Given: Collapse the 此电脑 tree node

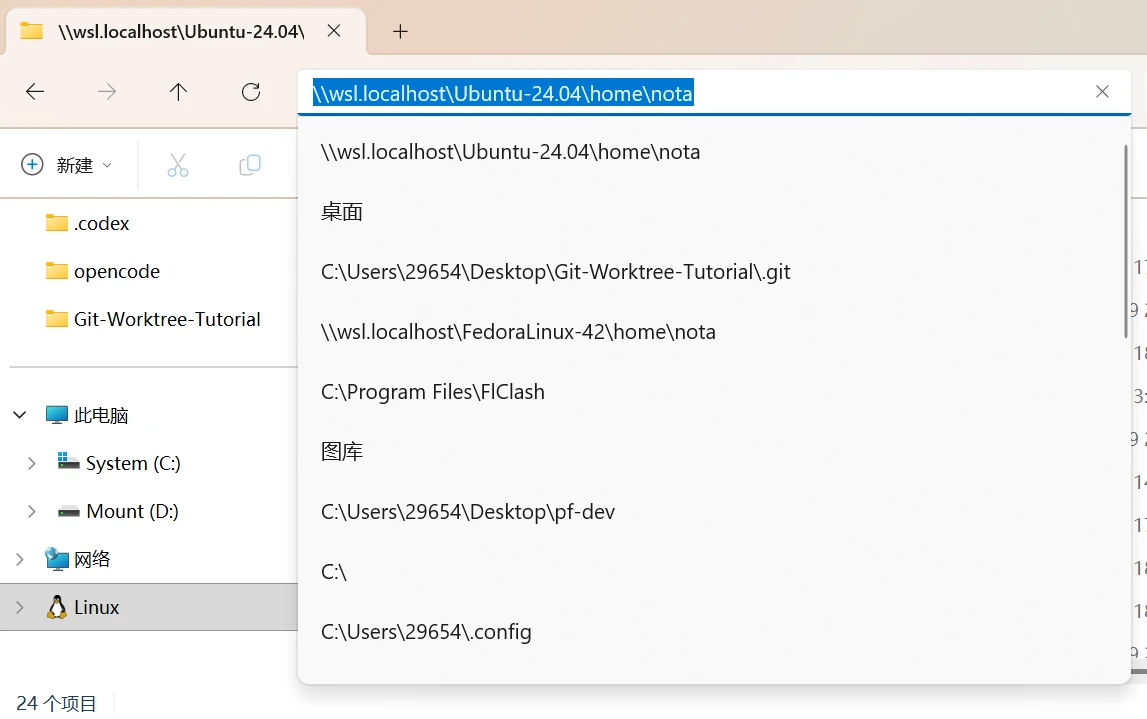Looking at the screenshot, I should tap(20, 415).
